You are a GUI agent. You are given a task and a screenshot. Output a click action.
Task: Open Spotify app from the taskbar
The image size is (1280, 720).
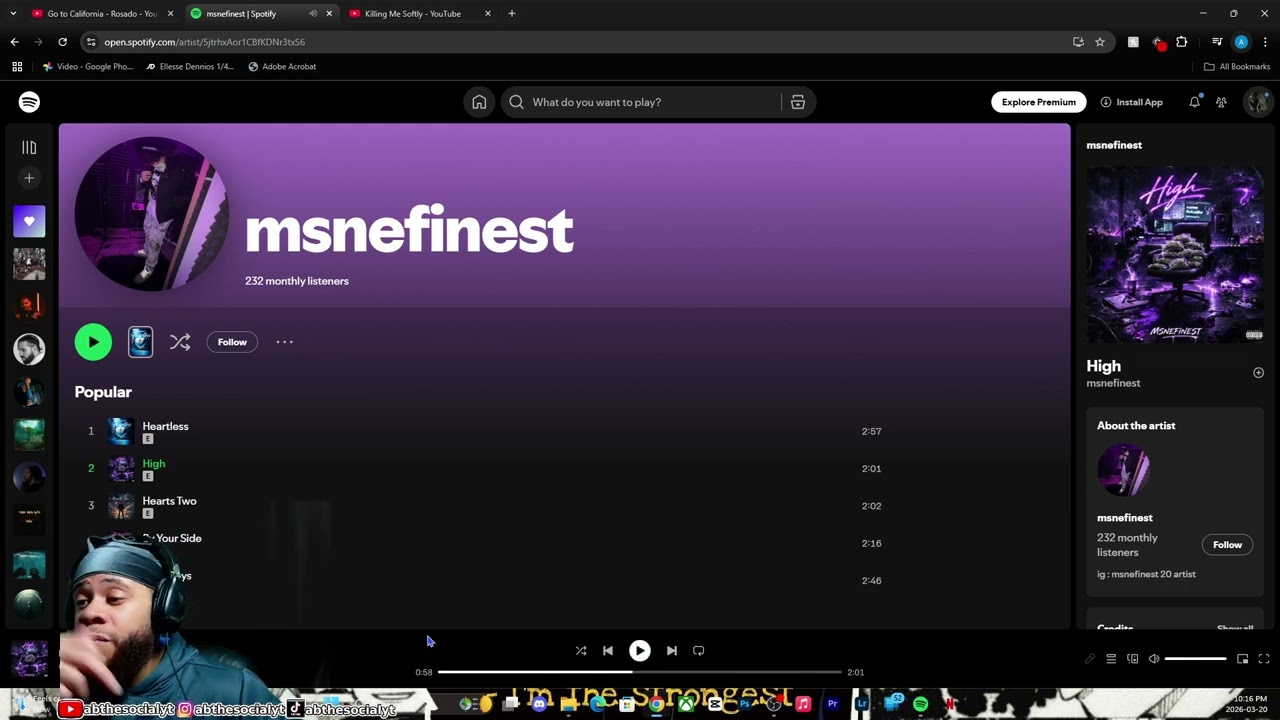coord(920,704)
